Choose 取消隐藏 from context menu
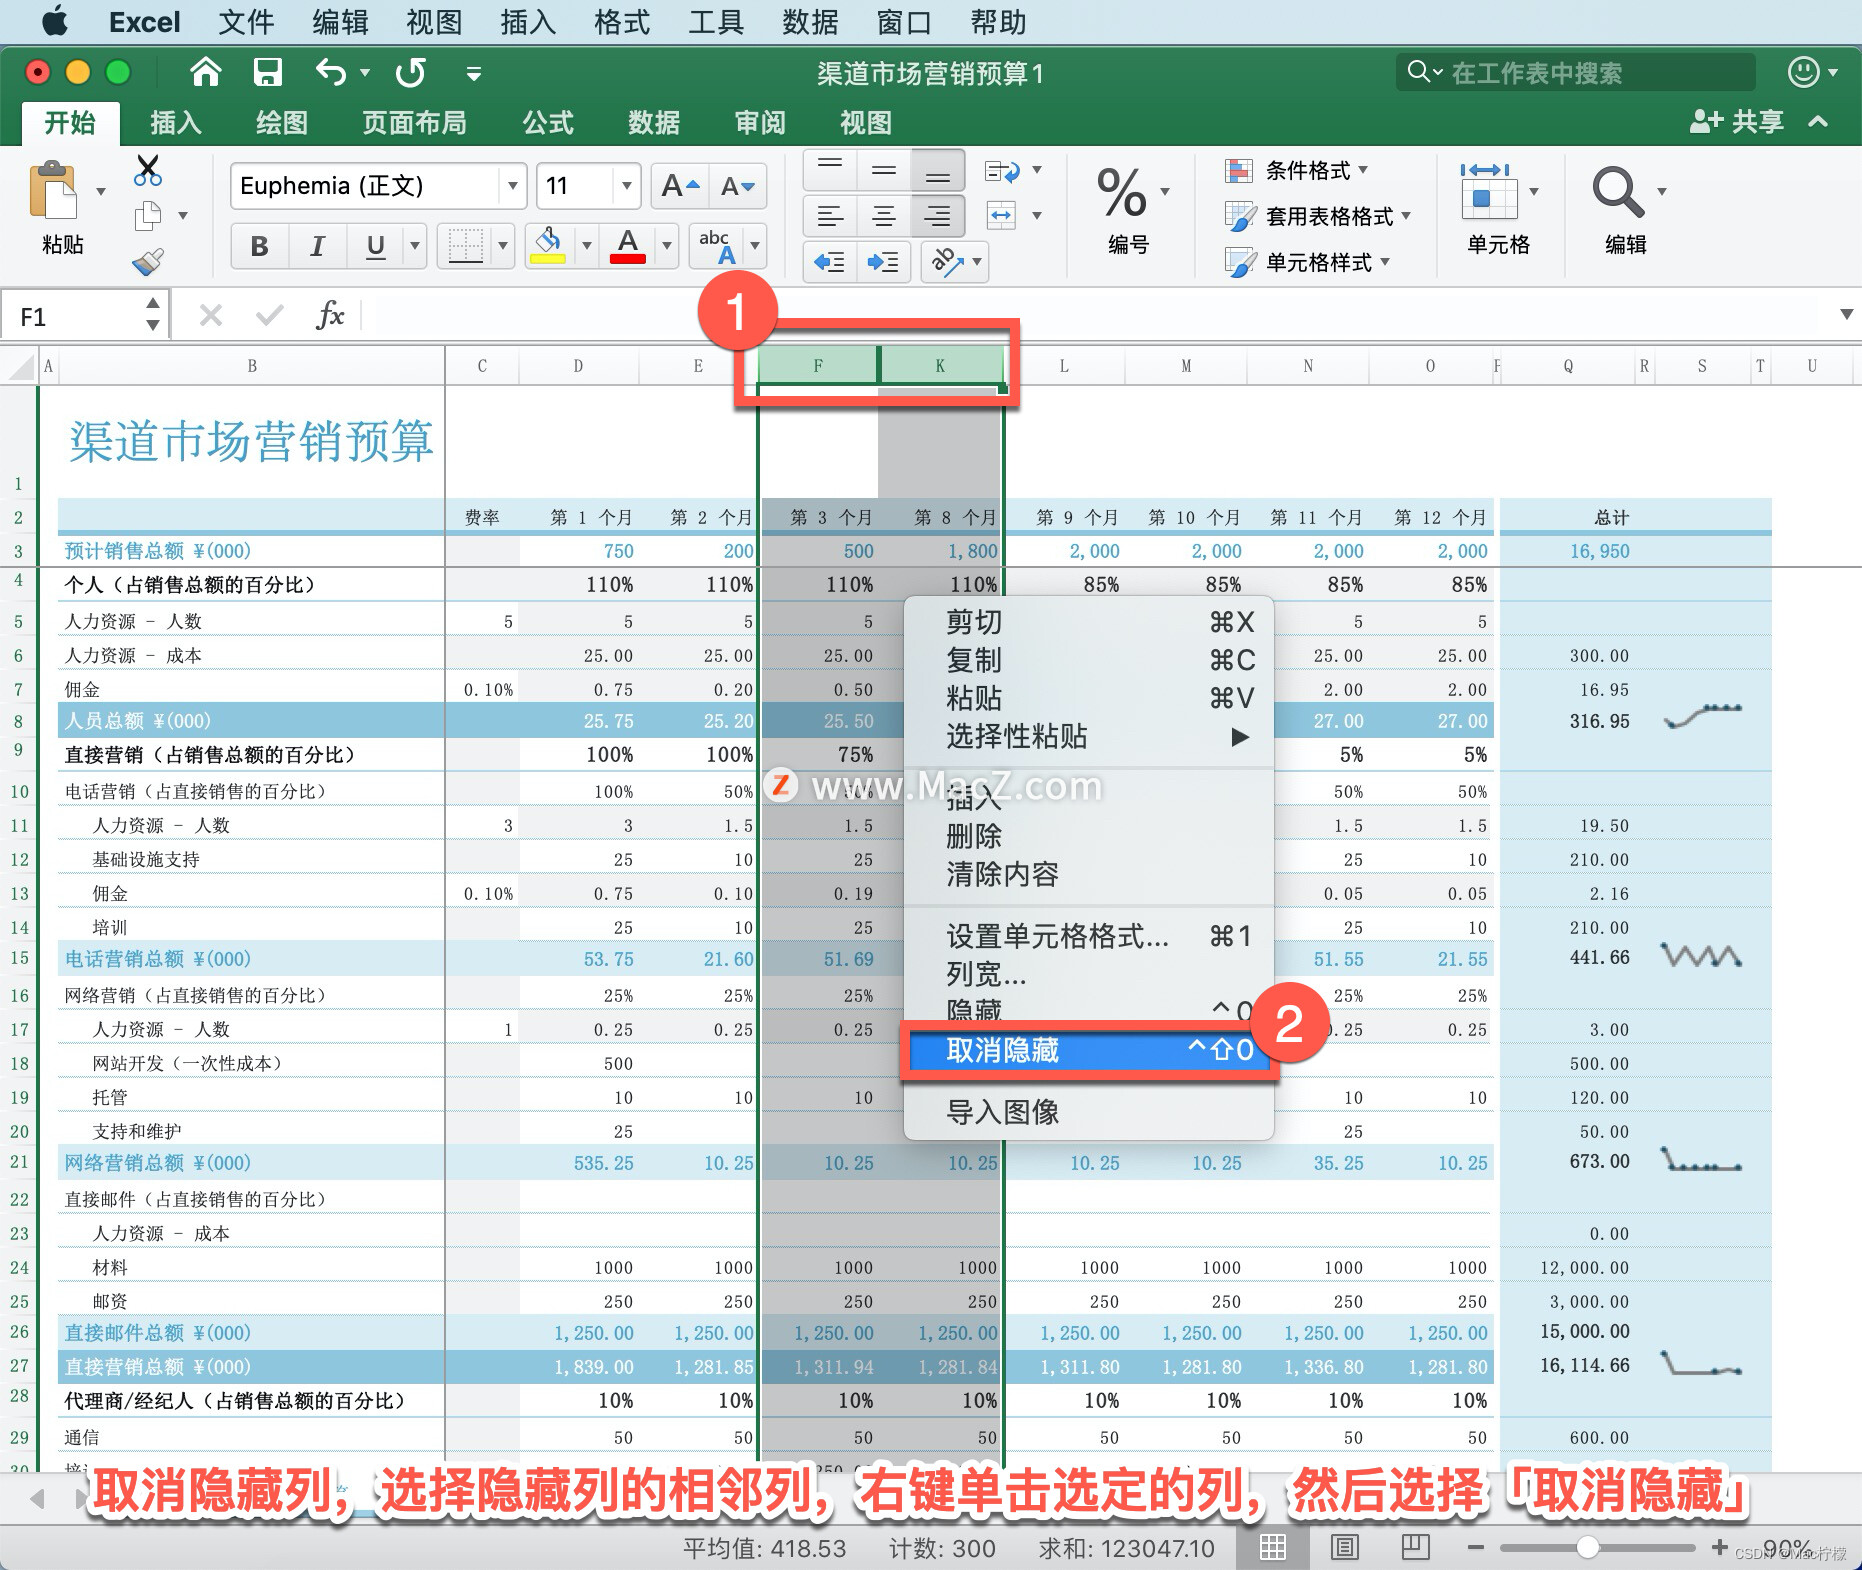 [1090, 1050]
